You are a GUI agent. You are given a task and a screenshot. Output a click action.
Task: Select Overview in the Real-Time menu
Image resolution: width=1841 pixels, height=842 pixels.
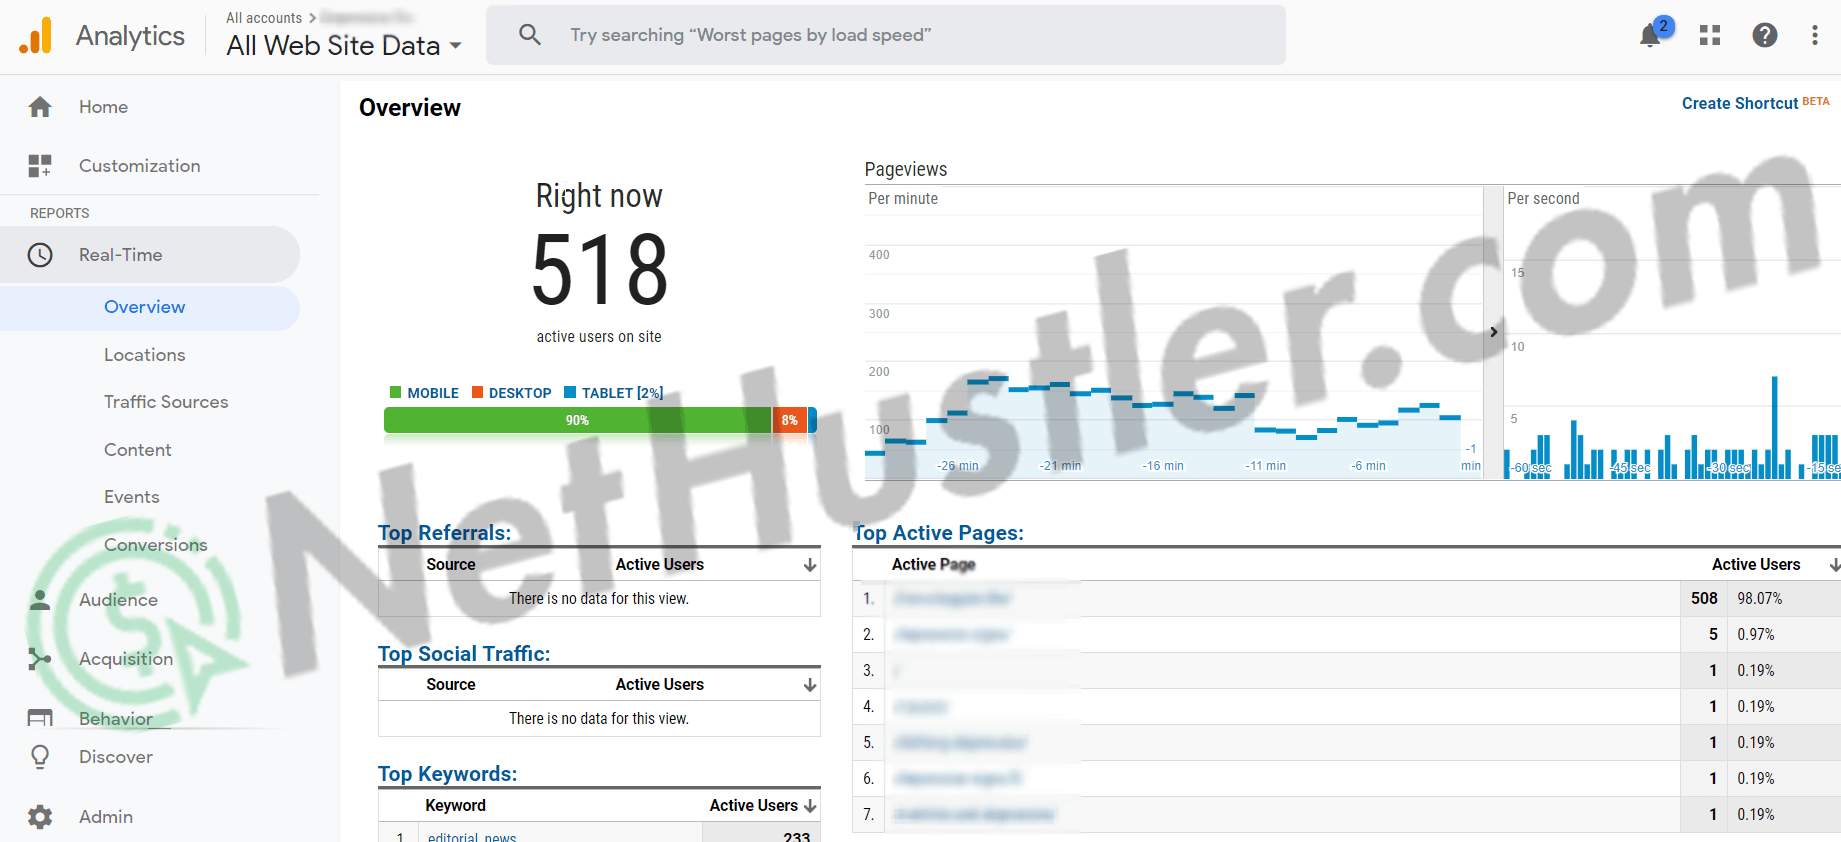coord(145,307)
